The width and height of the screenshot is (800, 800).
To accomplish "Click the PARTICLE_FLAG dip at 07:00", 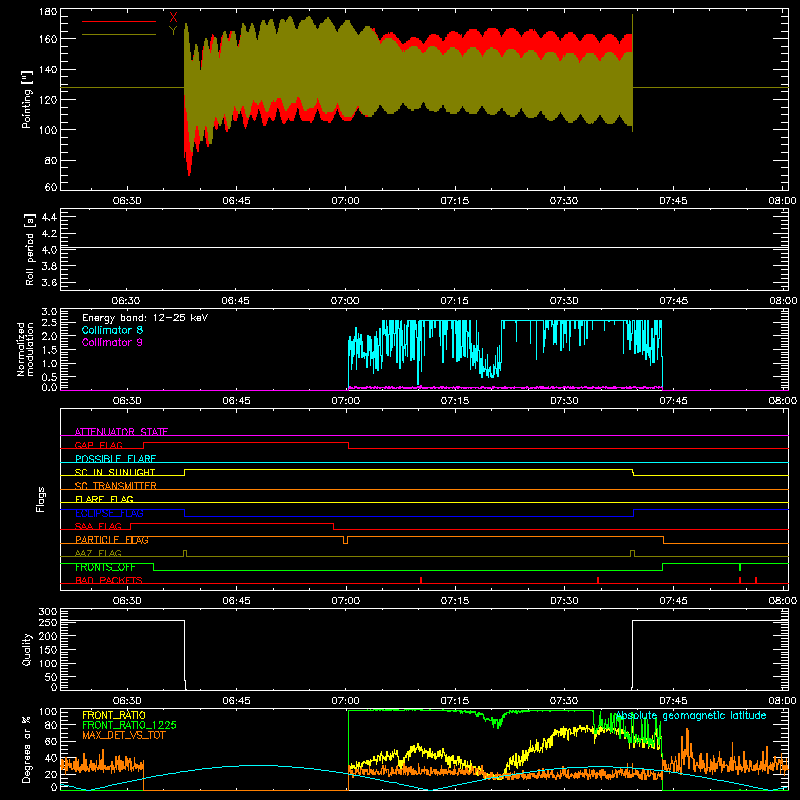I will point(345,540).
